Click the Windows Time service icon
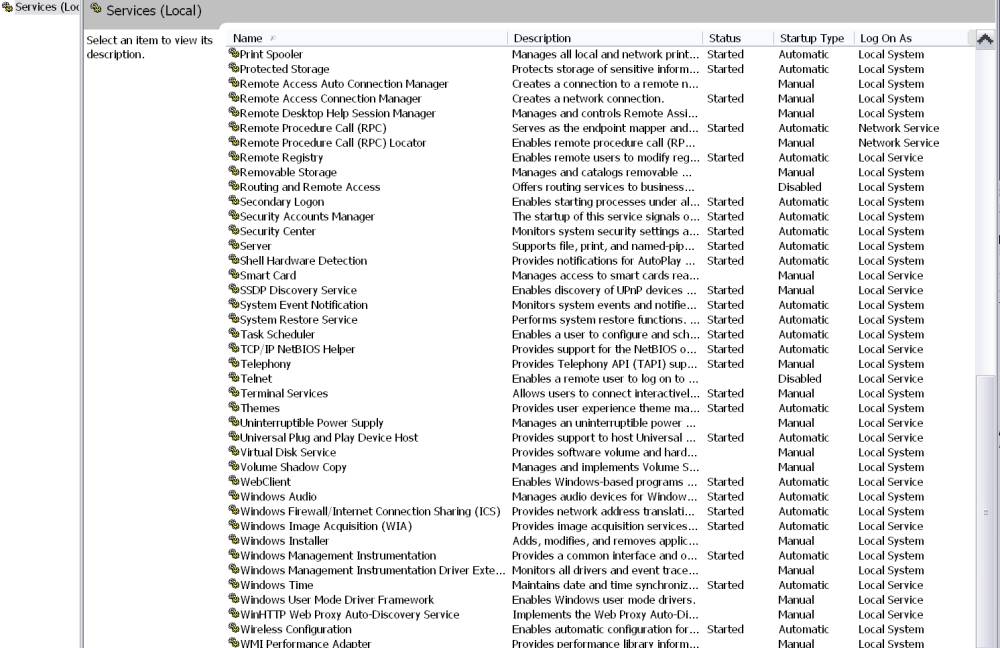Image resolution: width=1000 pixels, height=648 pixels. coord(234,584)
